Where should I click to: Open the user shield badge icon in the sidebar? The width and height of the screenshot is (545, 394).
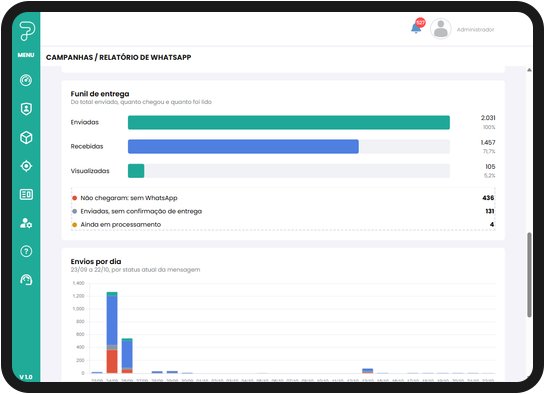point(26,109)
